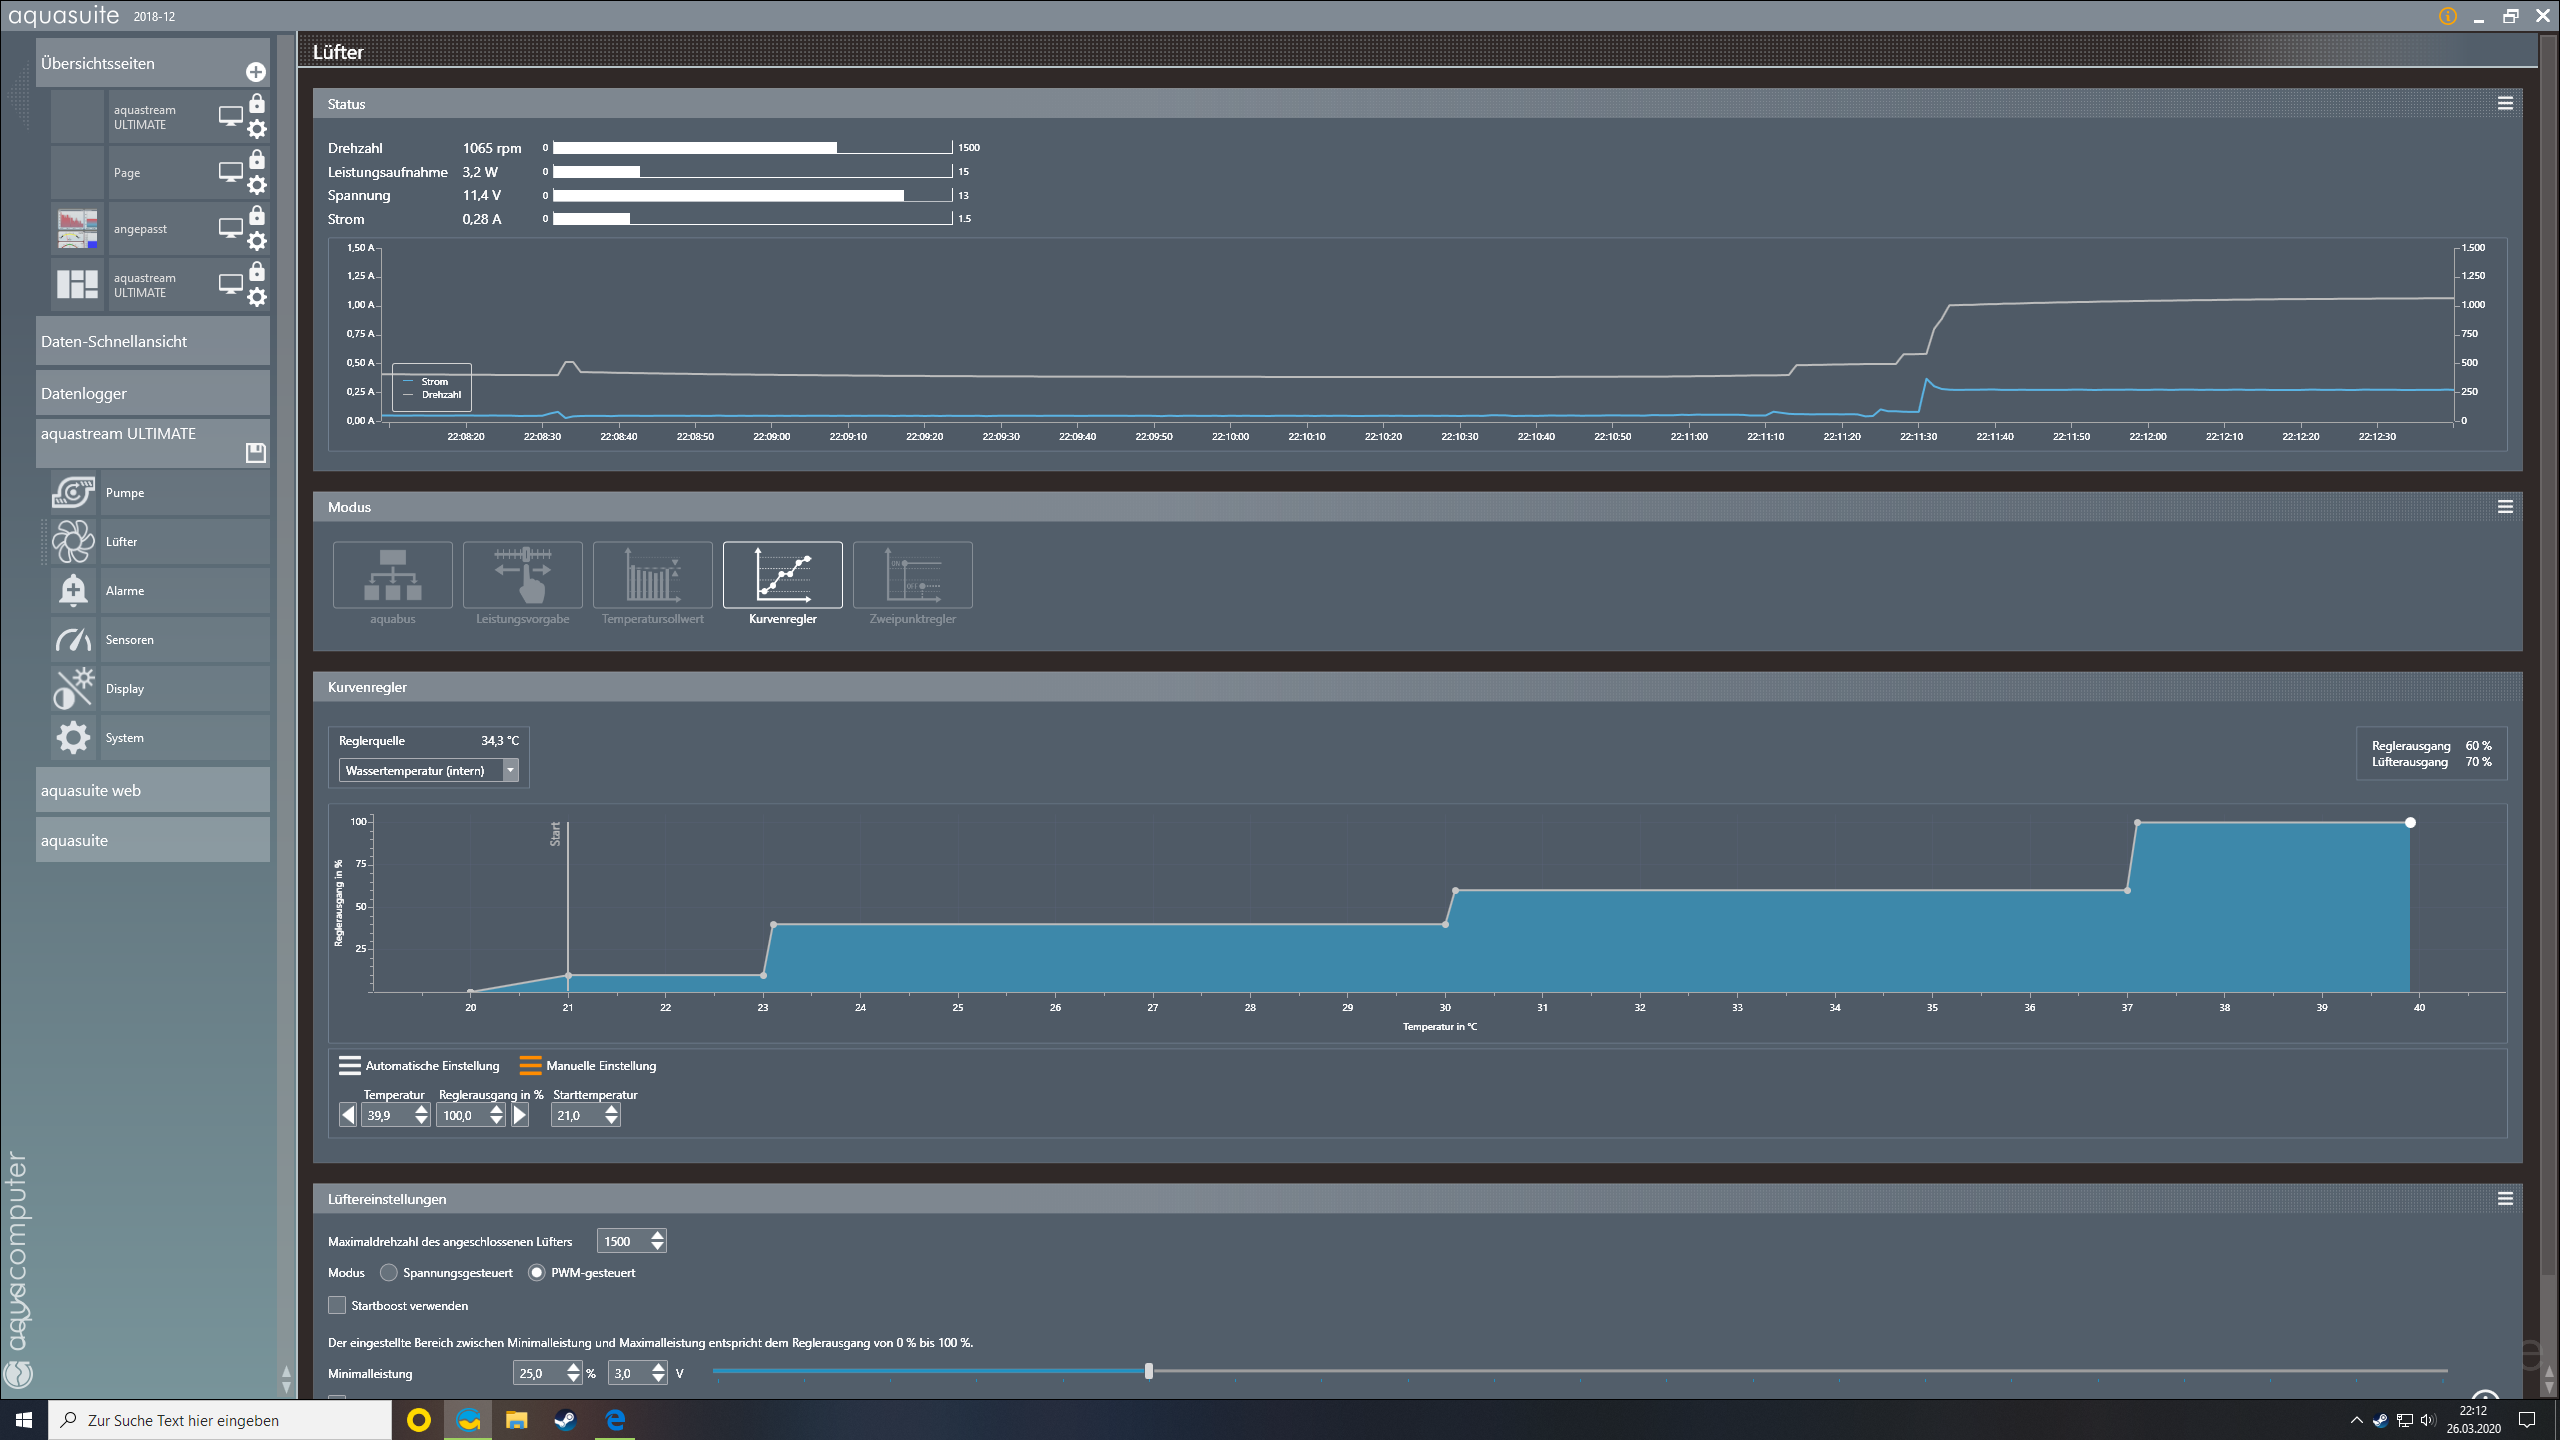Open the Lüftereinstellungen panel hamburger menu
This screenshot has height=1440, width=2560.
(x=2505, y=1199)
